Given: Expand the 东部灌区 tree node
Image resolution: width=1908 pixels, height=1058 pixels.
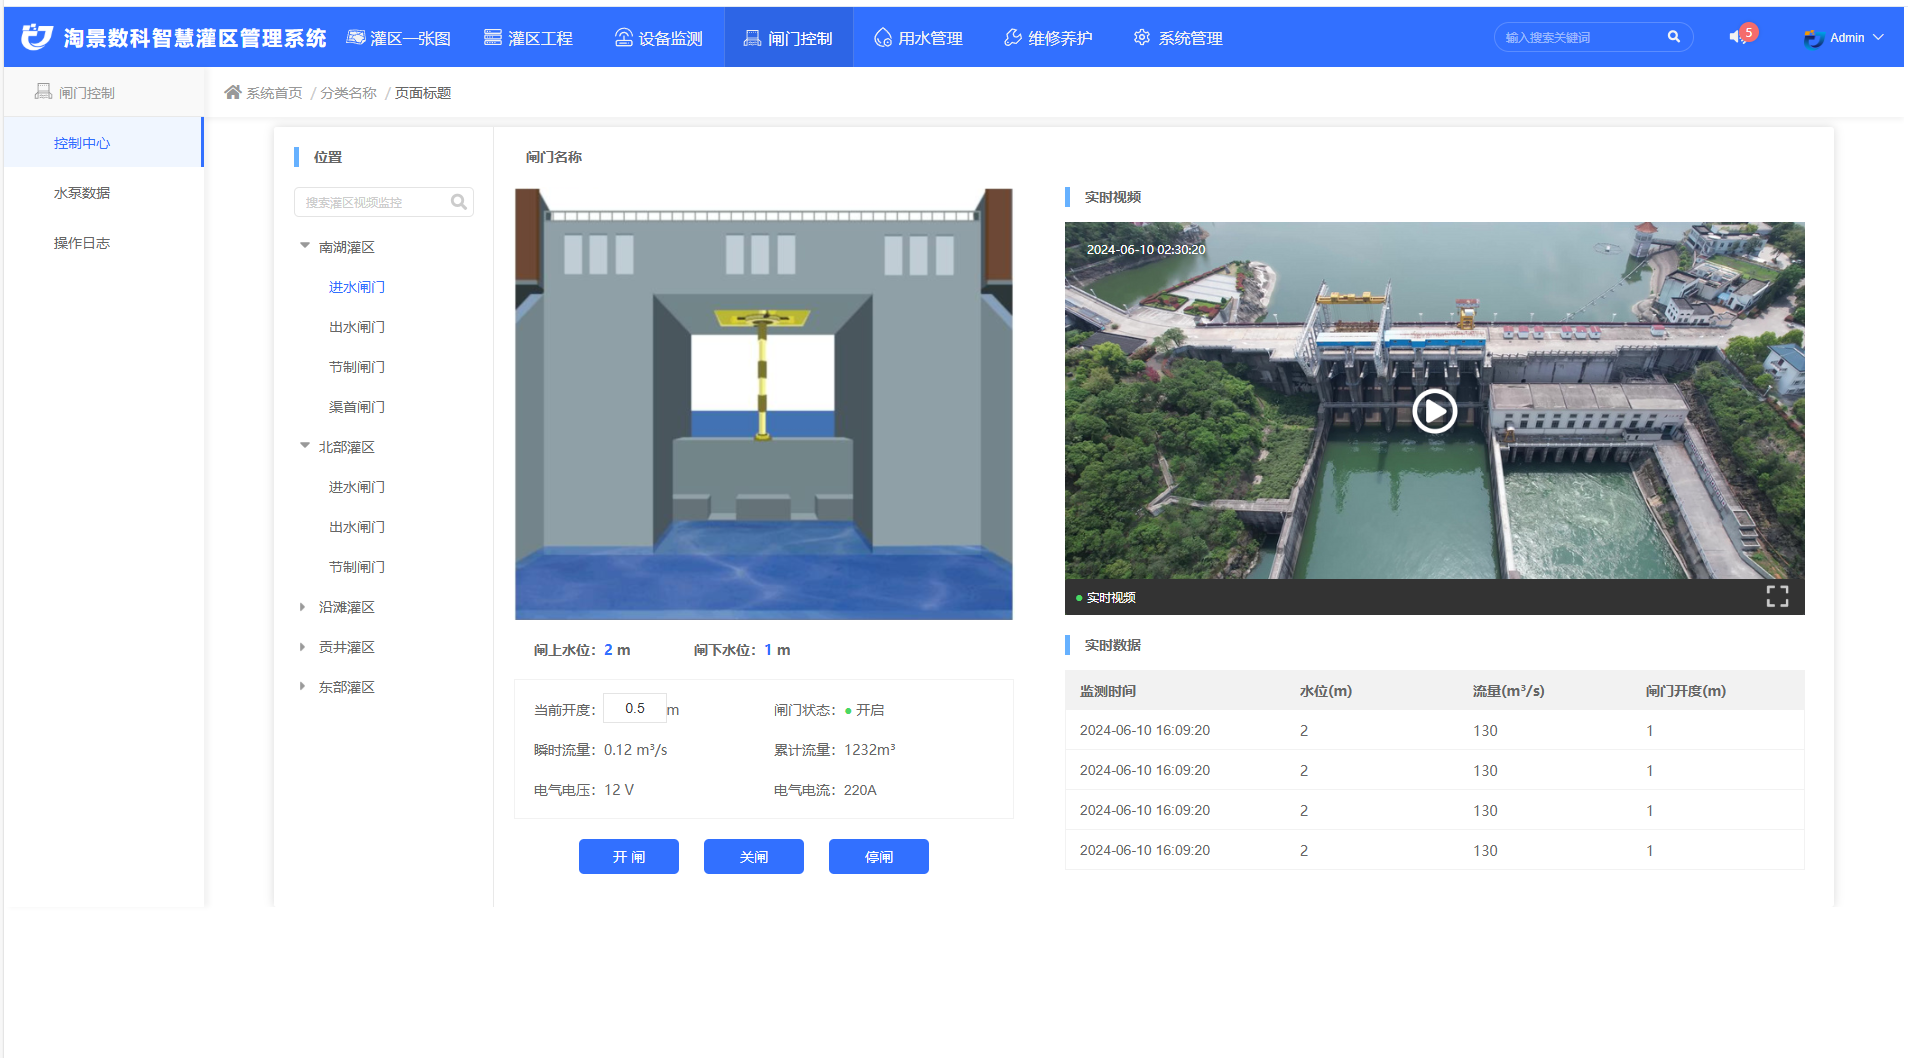Looking at the screenshot, I should (302, 687).
